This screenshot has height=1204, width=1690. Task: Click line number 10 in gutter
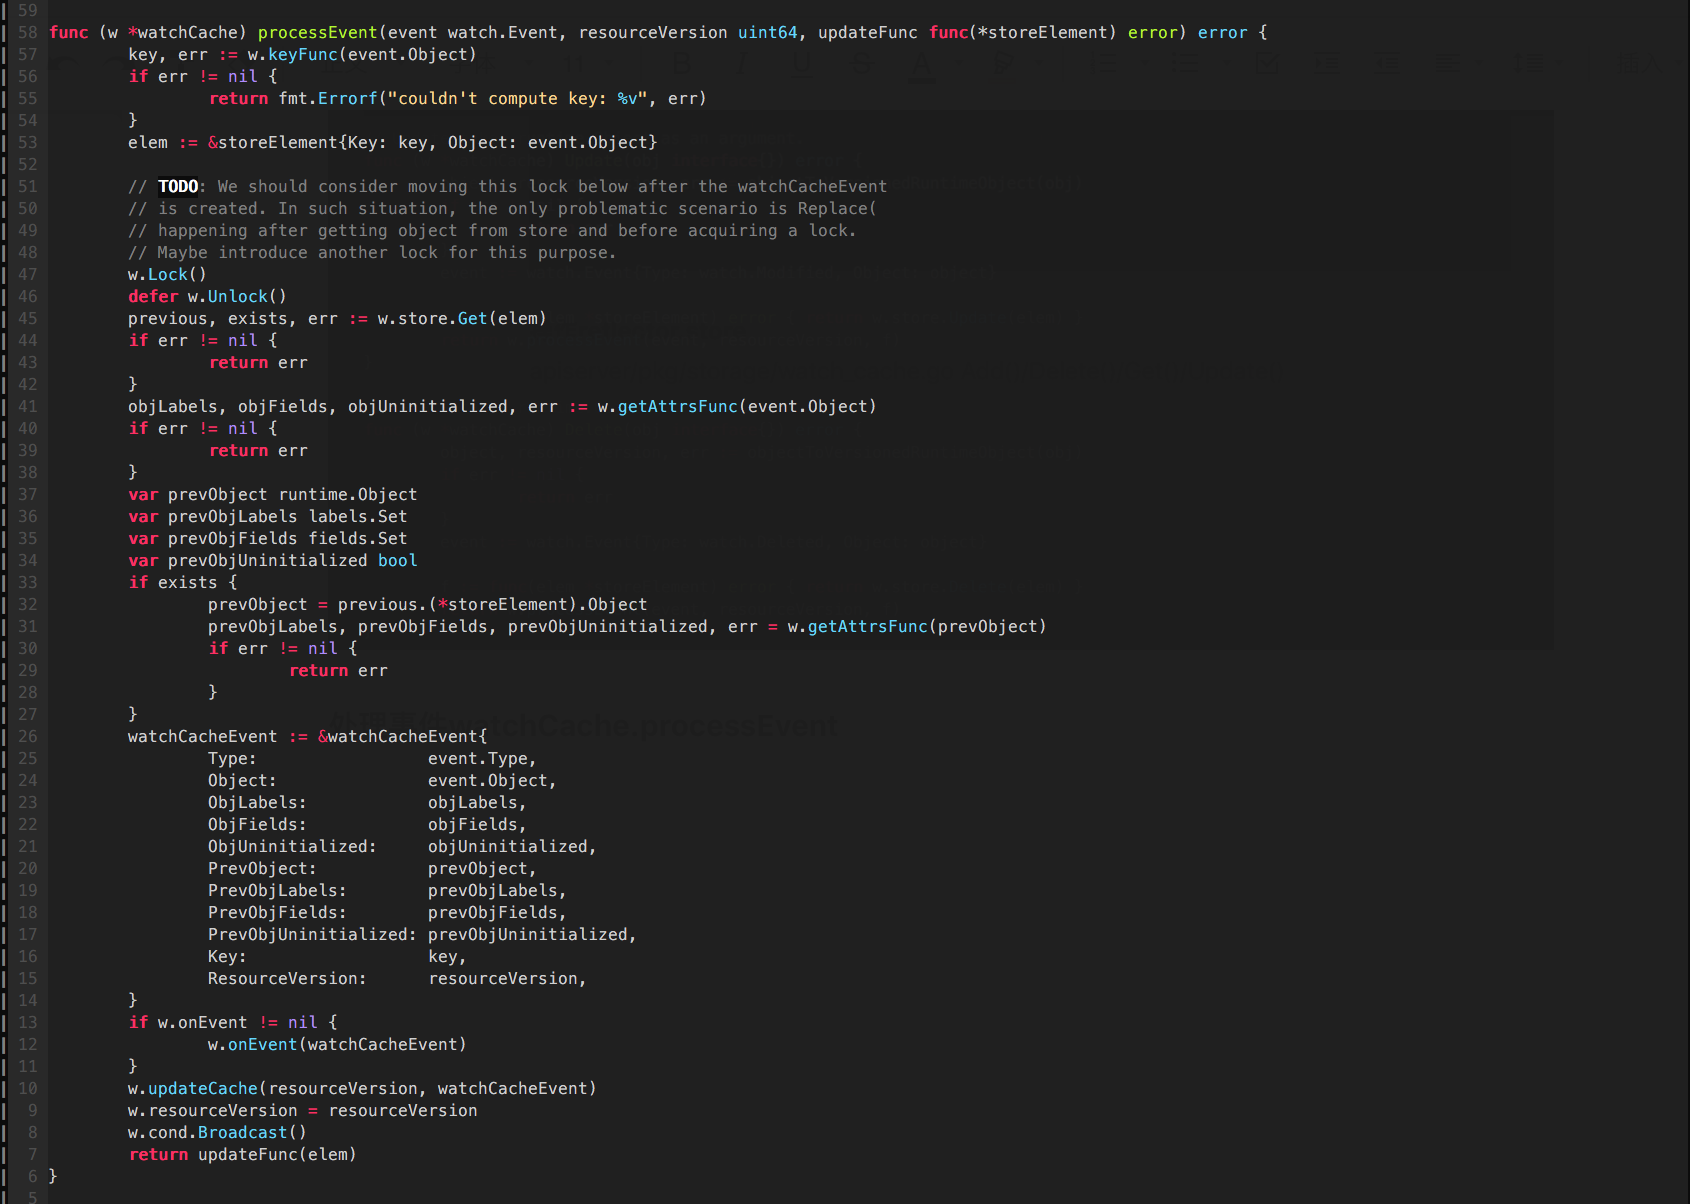(27, 1089)
